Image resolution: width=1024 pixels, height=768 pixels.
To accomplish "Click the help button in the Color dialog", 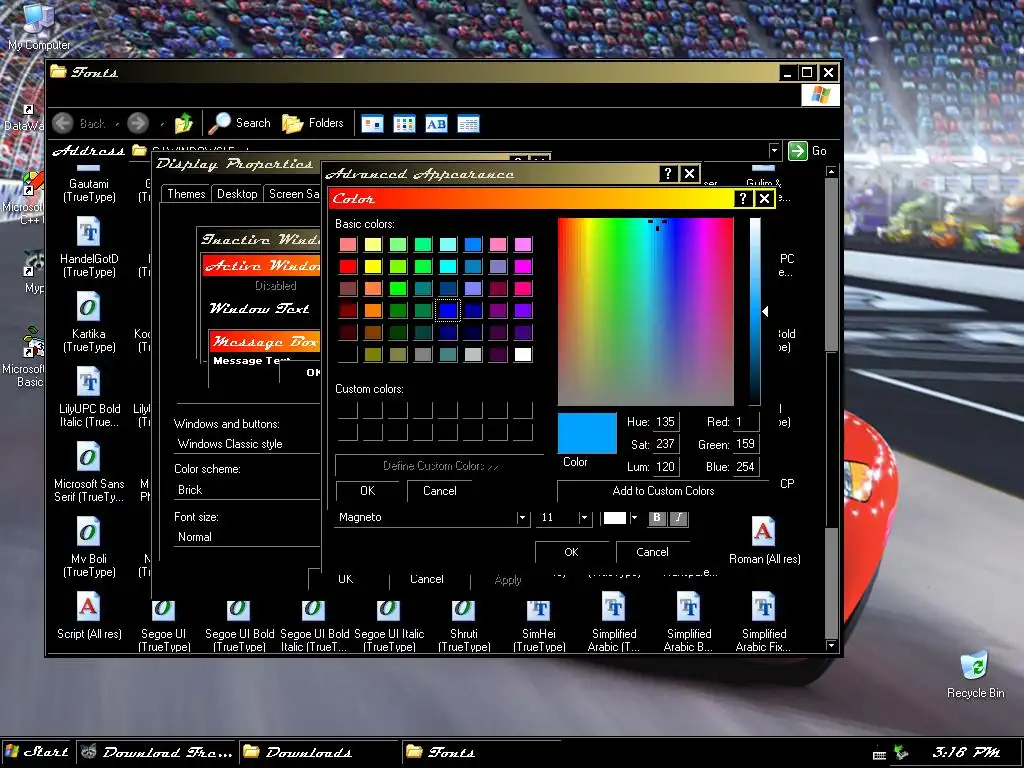I will tap(743, 199).
